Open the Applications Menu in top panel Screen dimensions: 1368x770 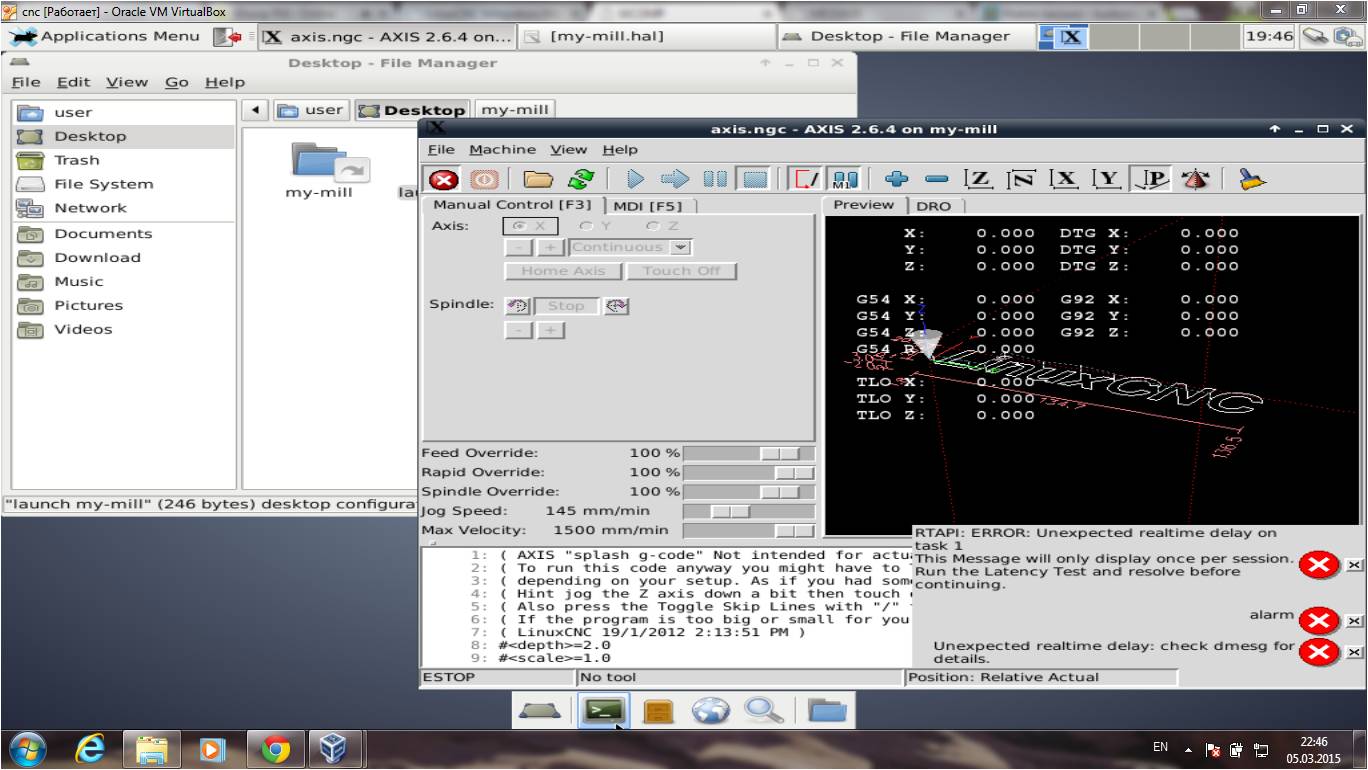(x=105, y=36)
